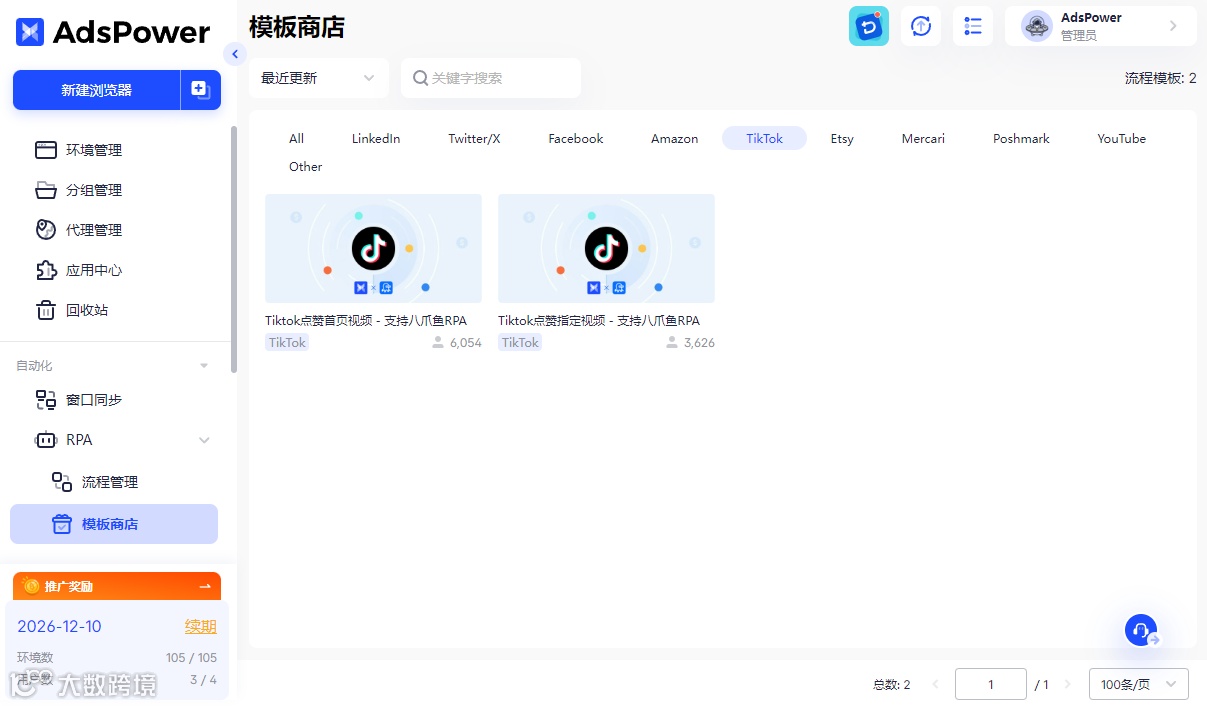Click the search magnifier icon
1207x706 pixels.
click(420, 78)
